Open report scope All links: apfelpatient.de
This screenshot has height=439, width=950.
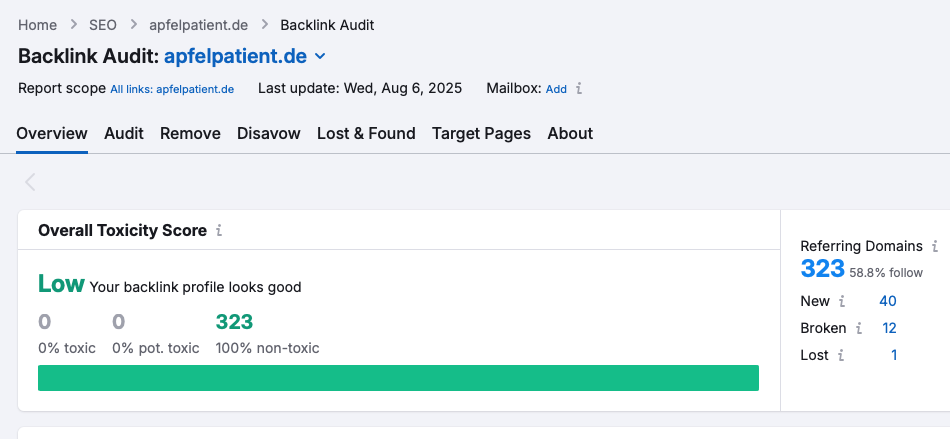[172, 90]
